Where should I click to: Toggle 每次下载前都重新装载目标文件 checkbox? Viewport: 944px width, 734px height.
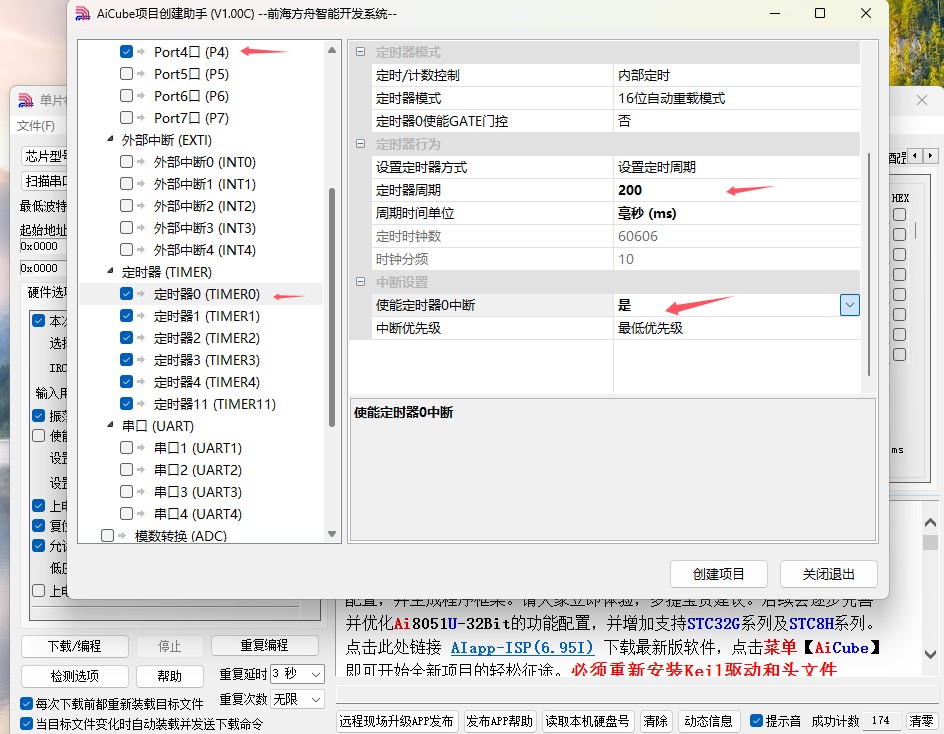pyautogui.click(x=26, y=703)
